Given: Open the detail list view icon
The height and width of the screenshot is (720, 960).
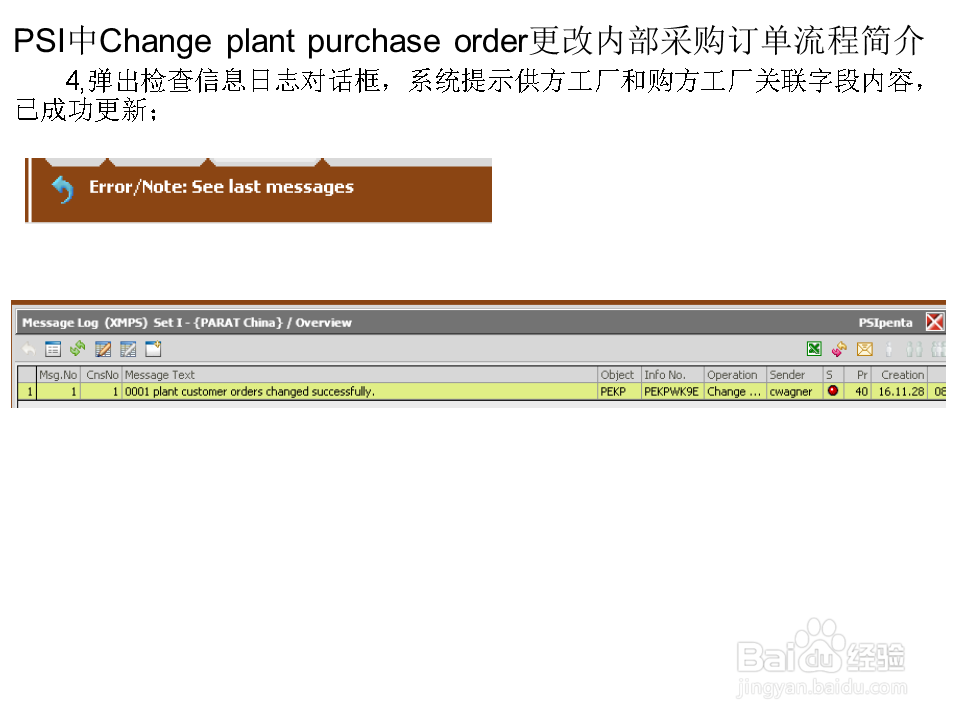Looking at the screenshot, I should [x=52, y=349].
